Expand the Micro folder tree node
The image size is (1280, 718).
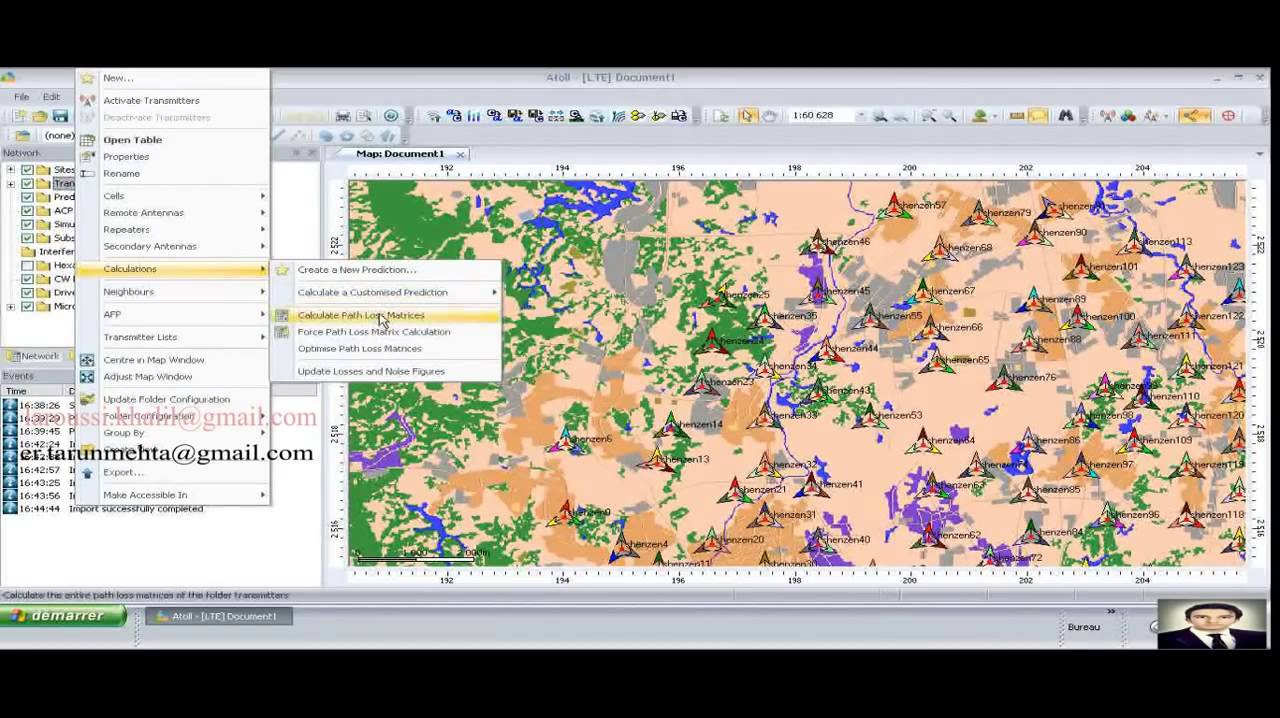pyautogui.click(x=11, y=307)
